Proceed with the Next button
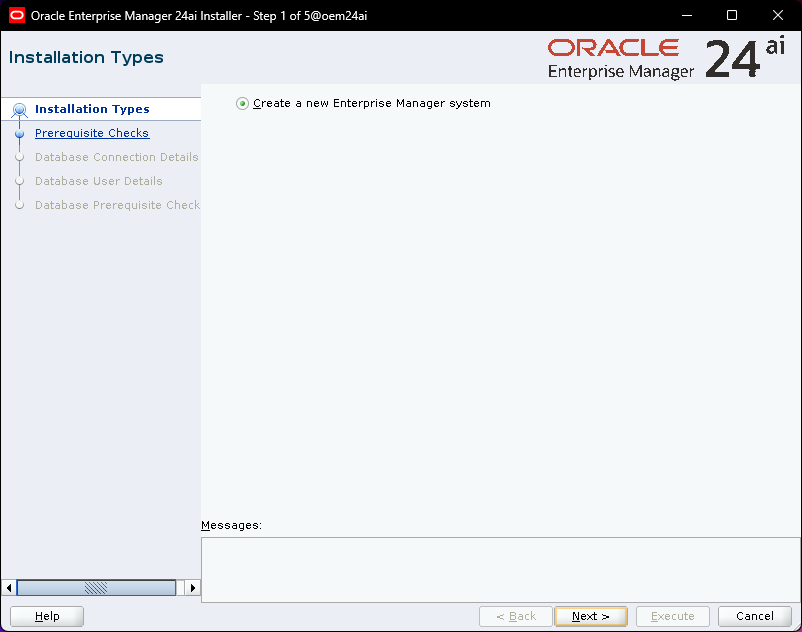The height and width of the screenshot is (632, 802). click(x=591, y=616)
